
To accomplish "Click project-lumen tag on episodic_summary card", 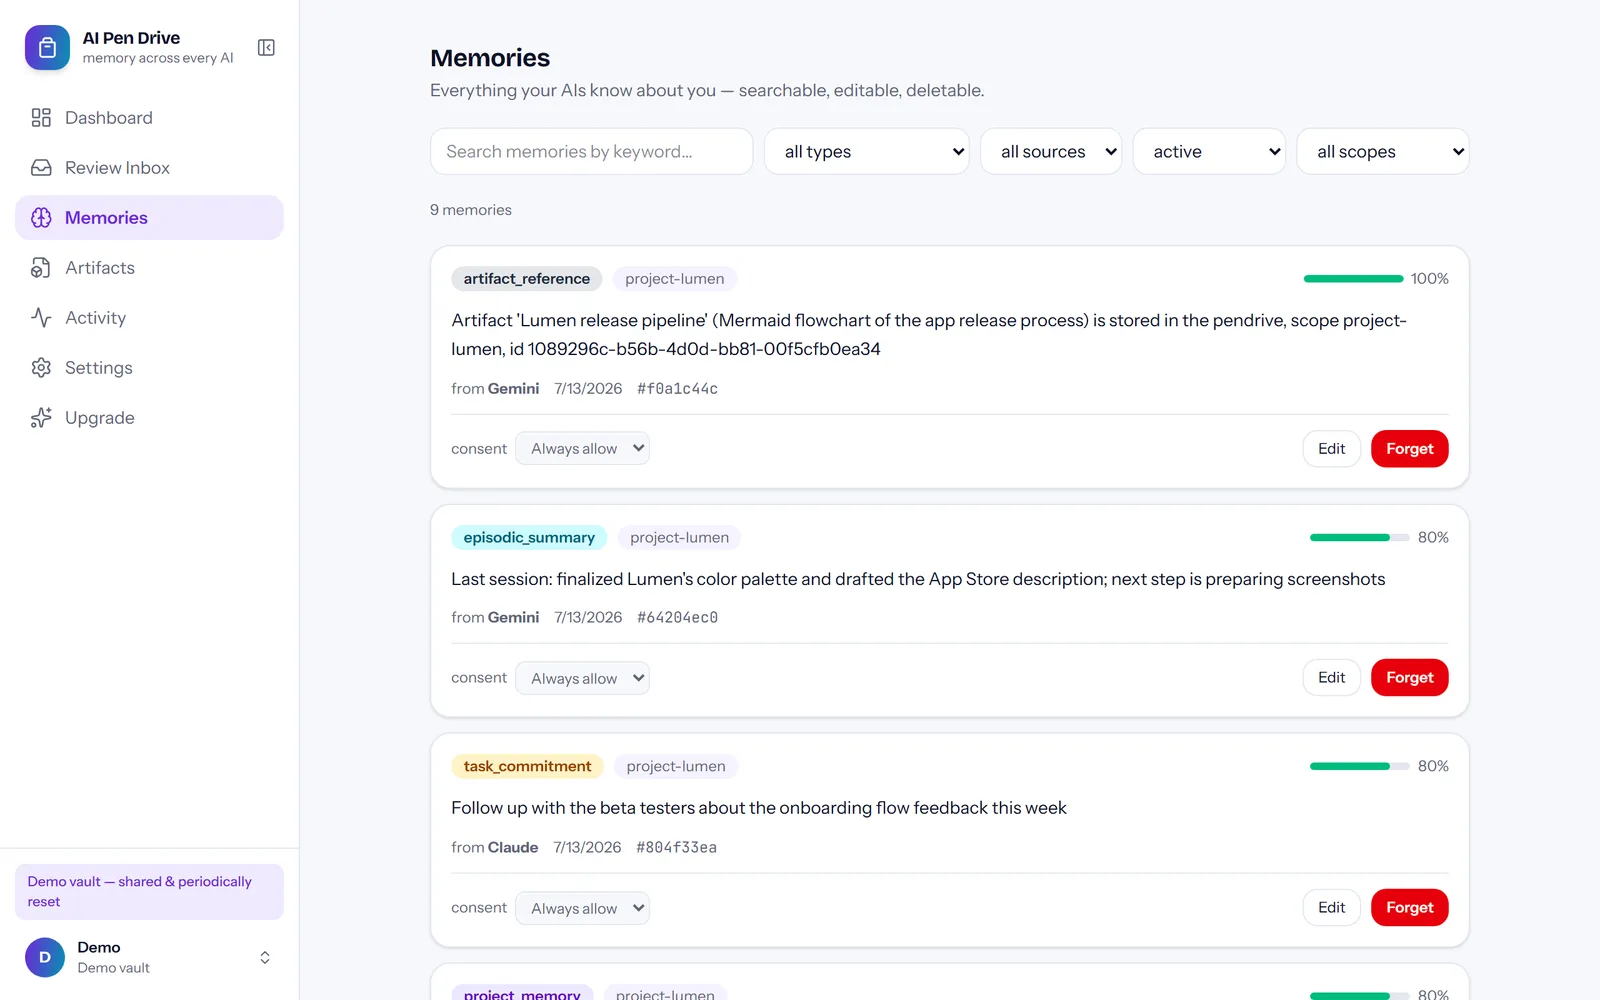I will coord(680,538).
